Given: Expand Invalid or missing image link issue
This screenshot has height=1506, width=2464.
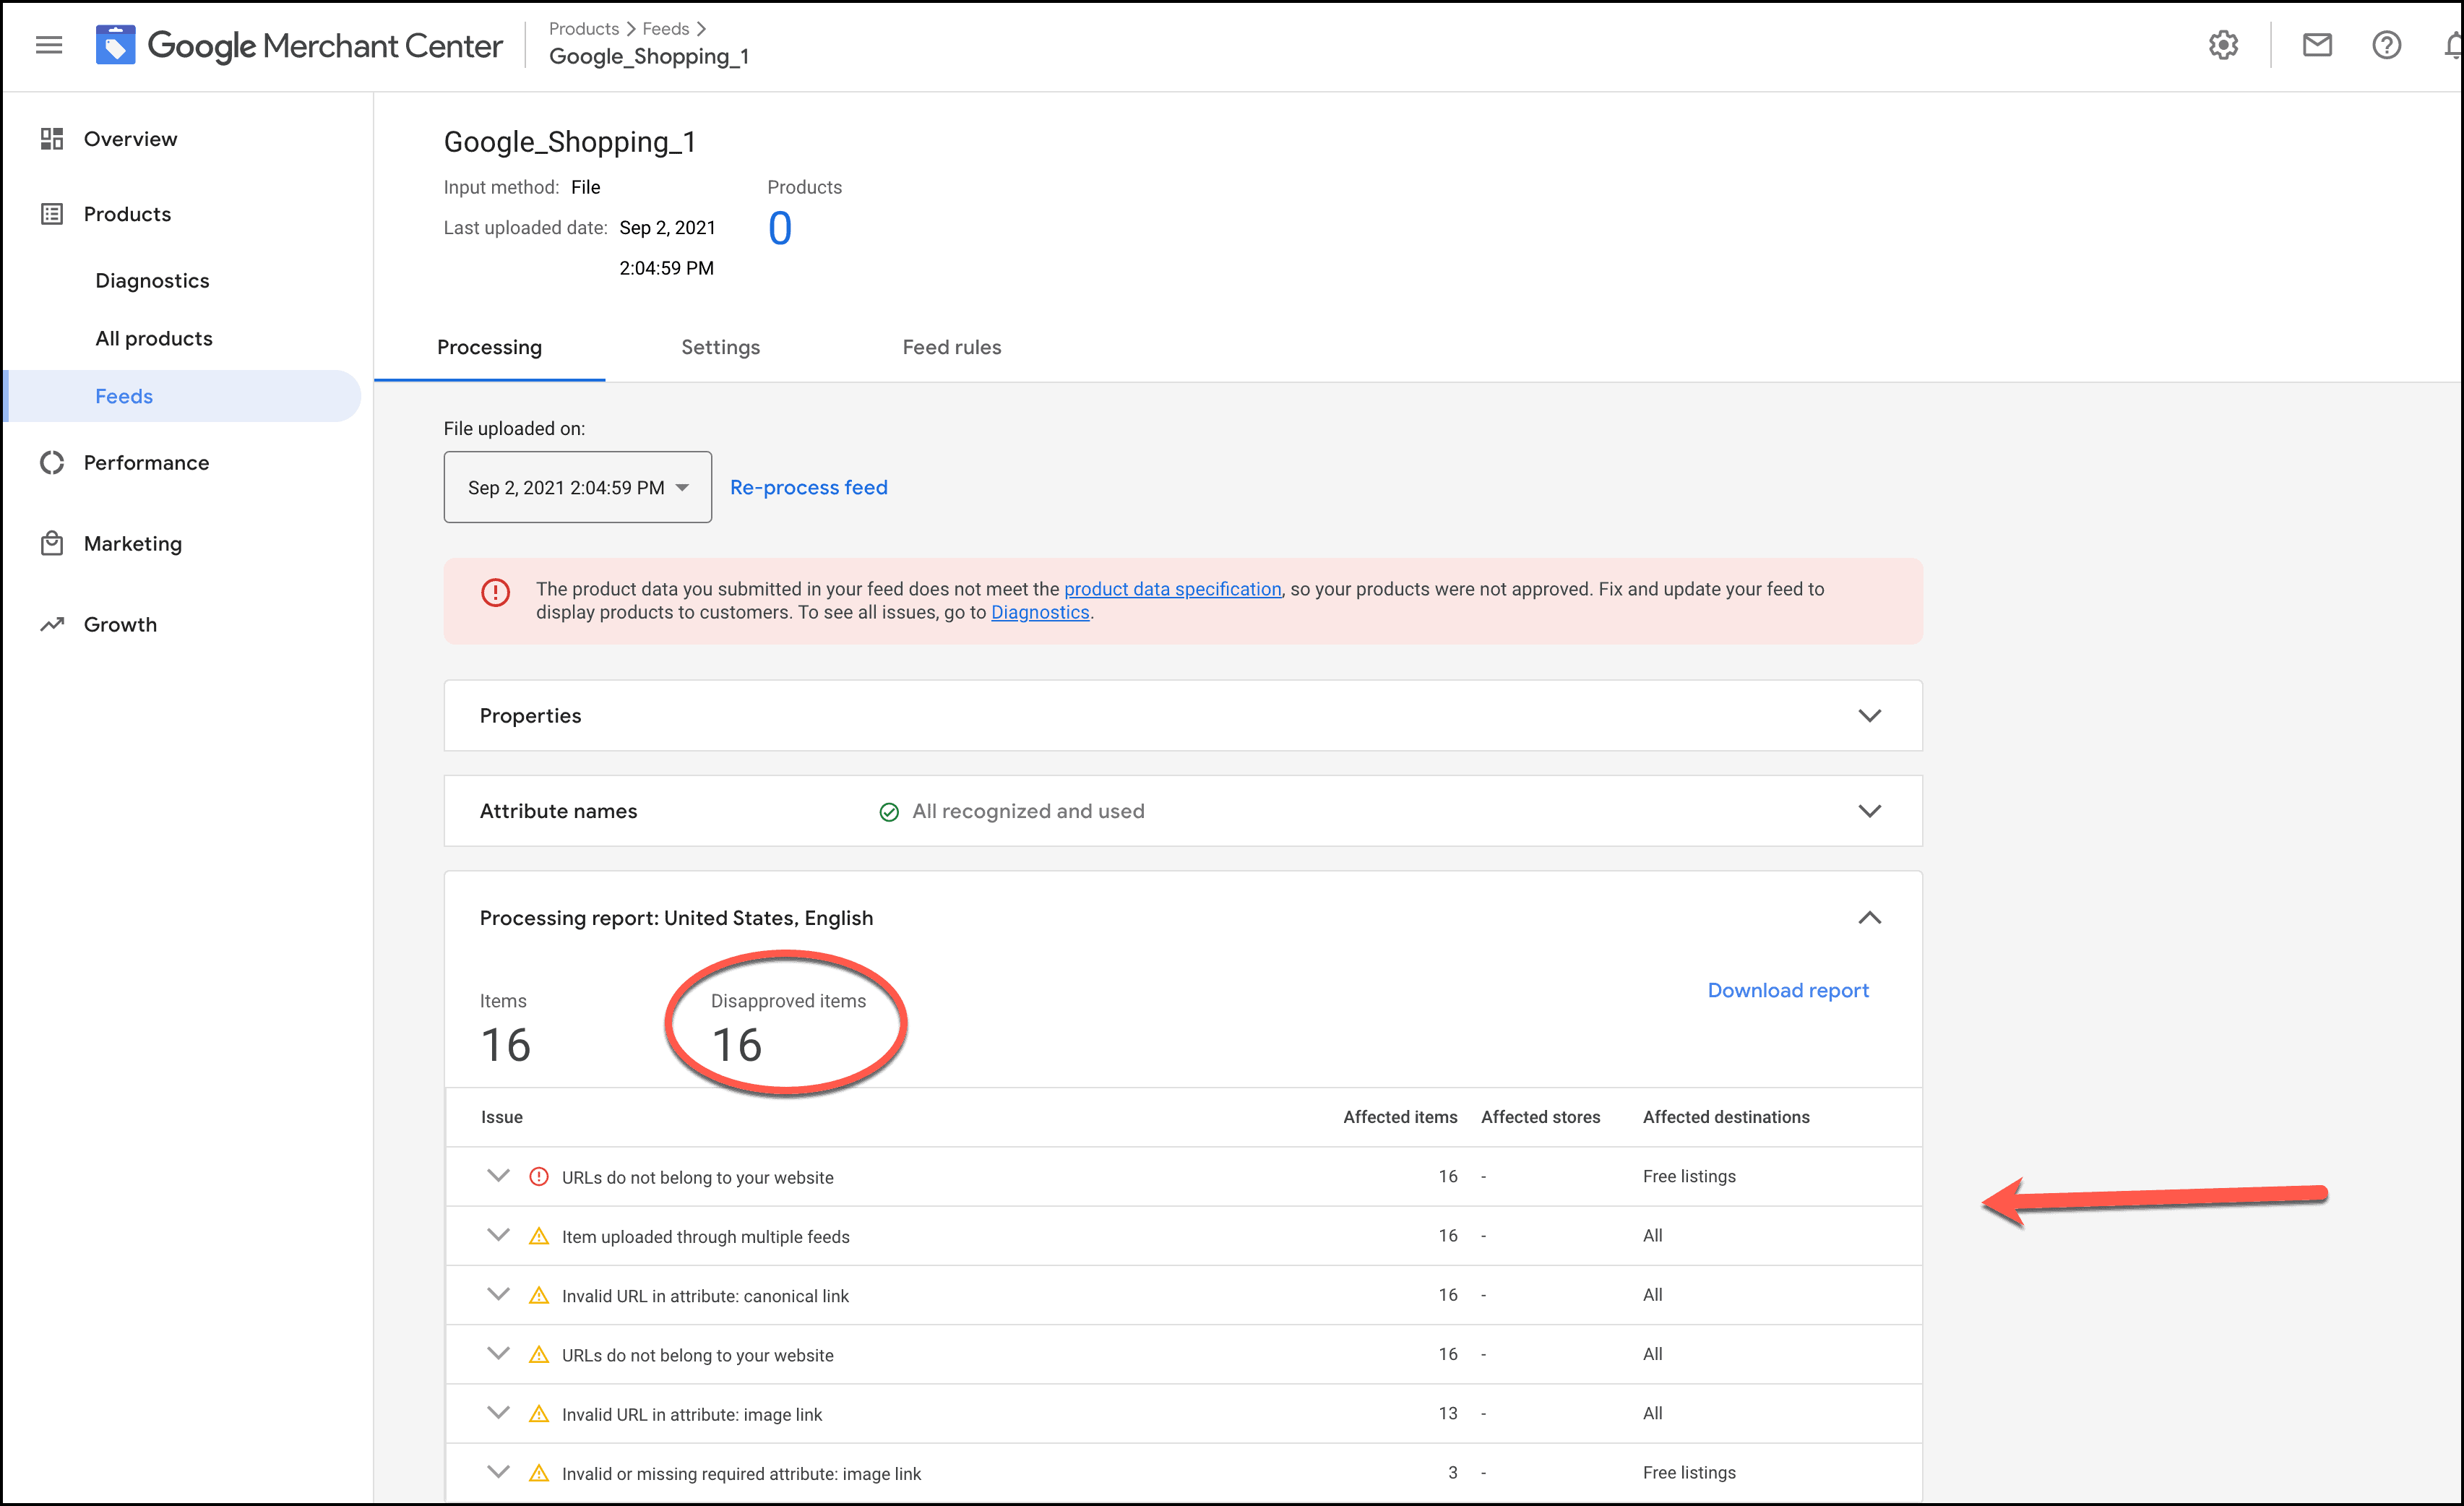Looking at the screenshot, I should [498, 1471].
